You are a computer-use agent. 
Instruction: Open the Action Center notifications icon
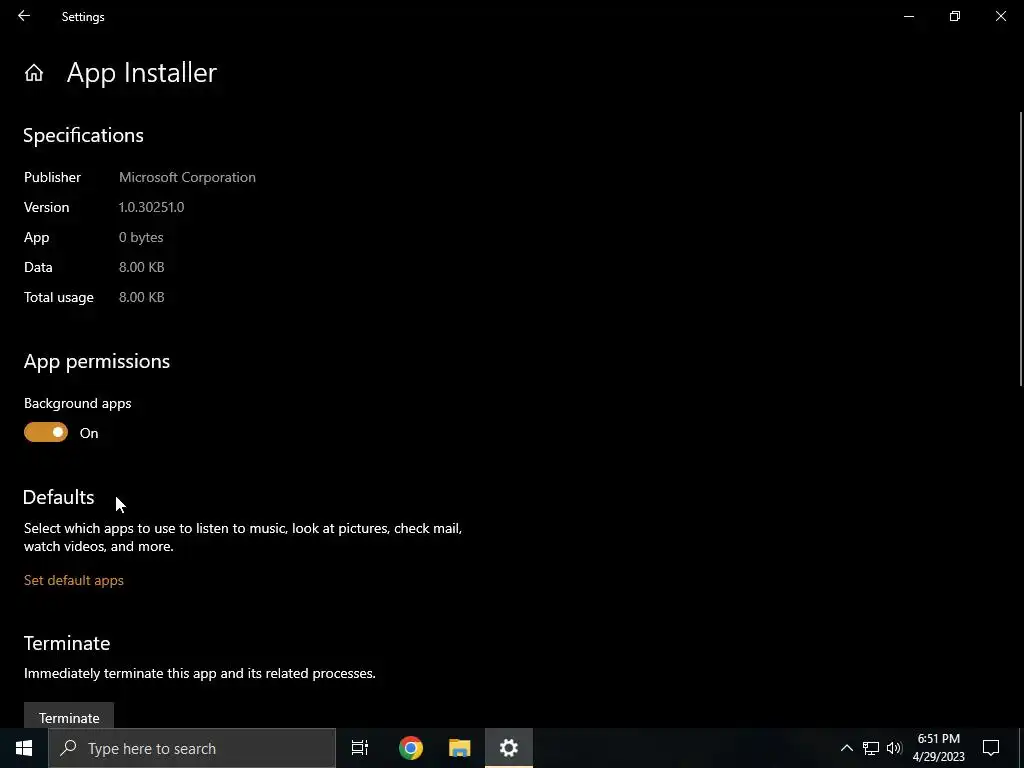pos(991,748)
